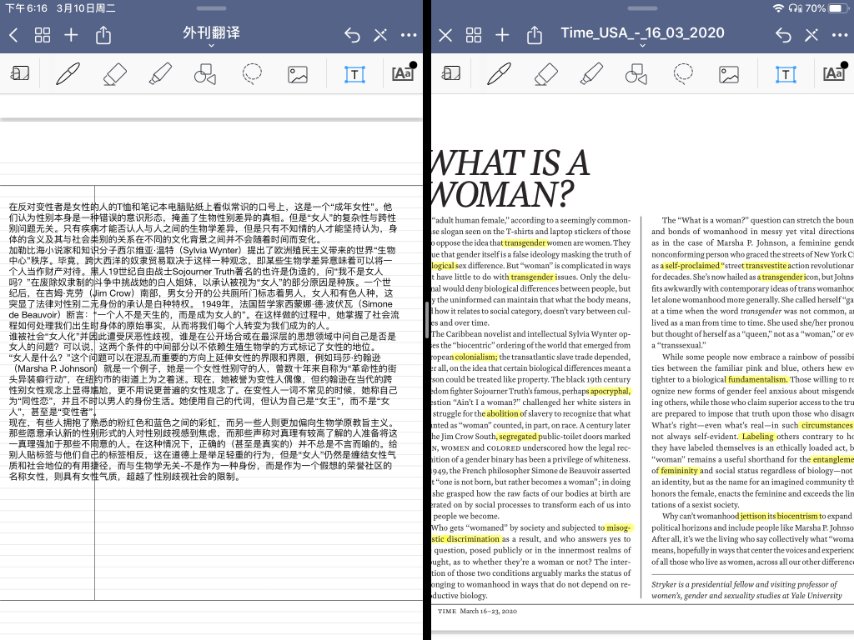Activate the Lasso tool in 外刊翻译 notebook
Screen dimensions: 854x640
[253, 74]
